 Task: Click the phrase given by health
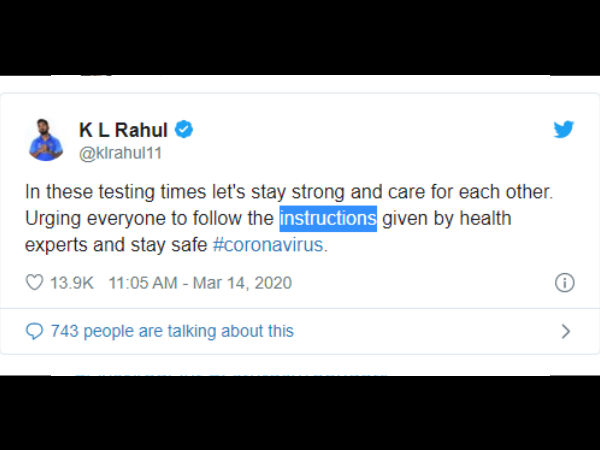[447, 219]
